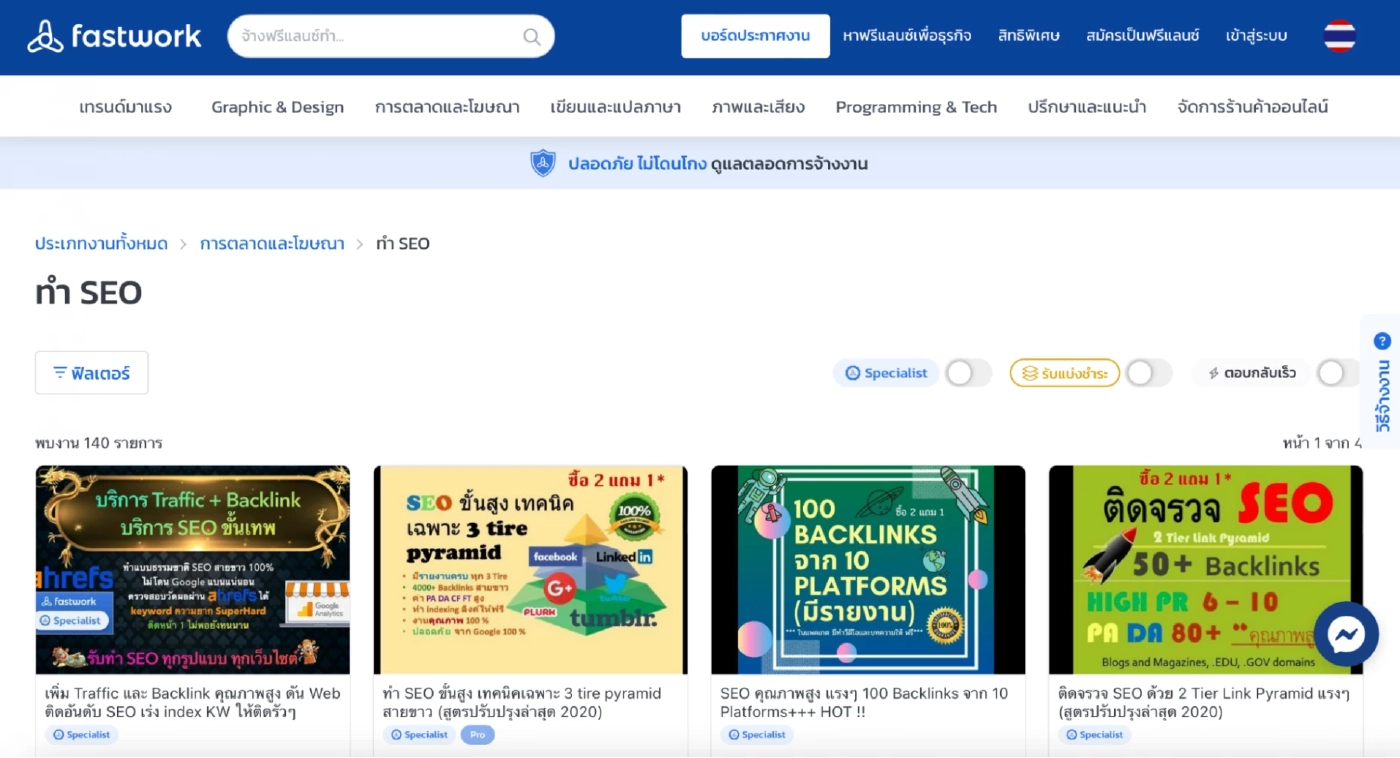Click the เข้าสู่ระบบ login link
1400x758 pixels.
coord(1256,36)
